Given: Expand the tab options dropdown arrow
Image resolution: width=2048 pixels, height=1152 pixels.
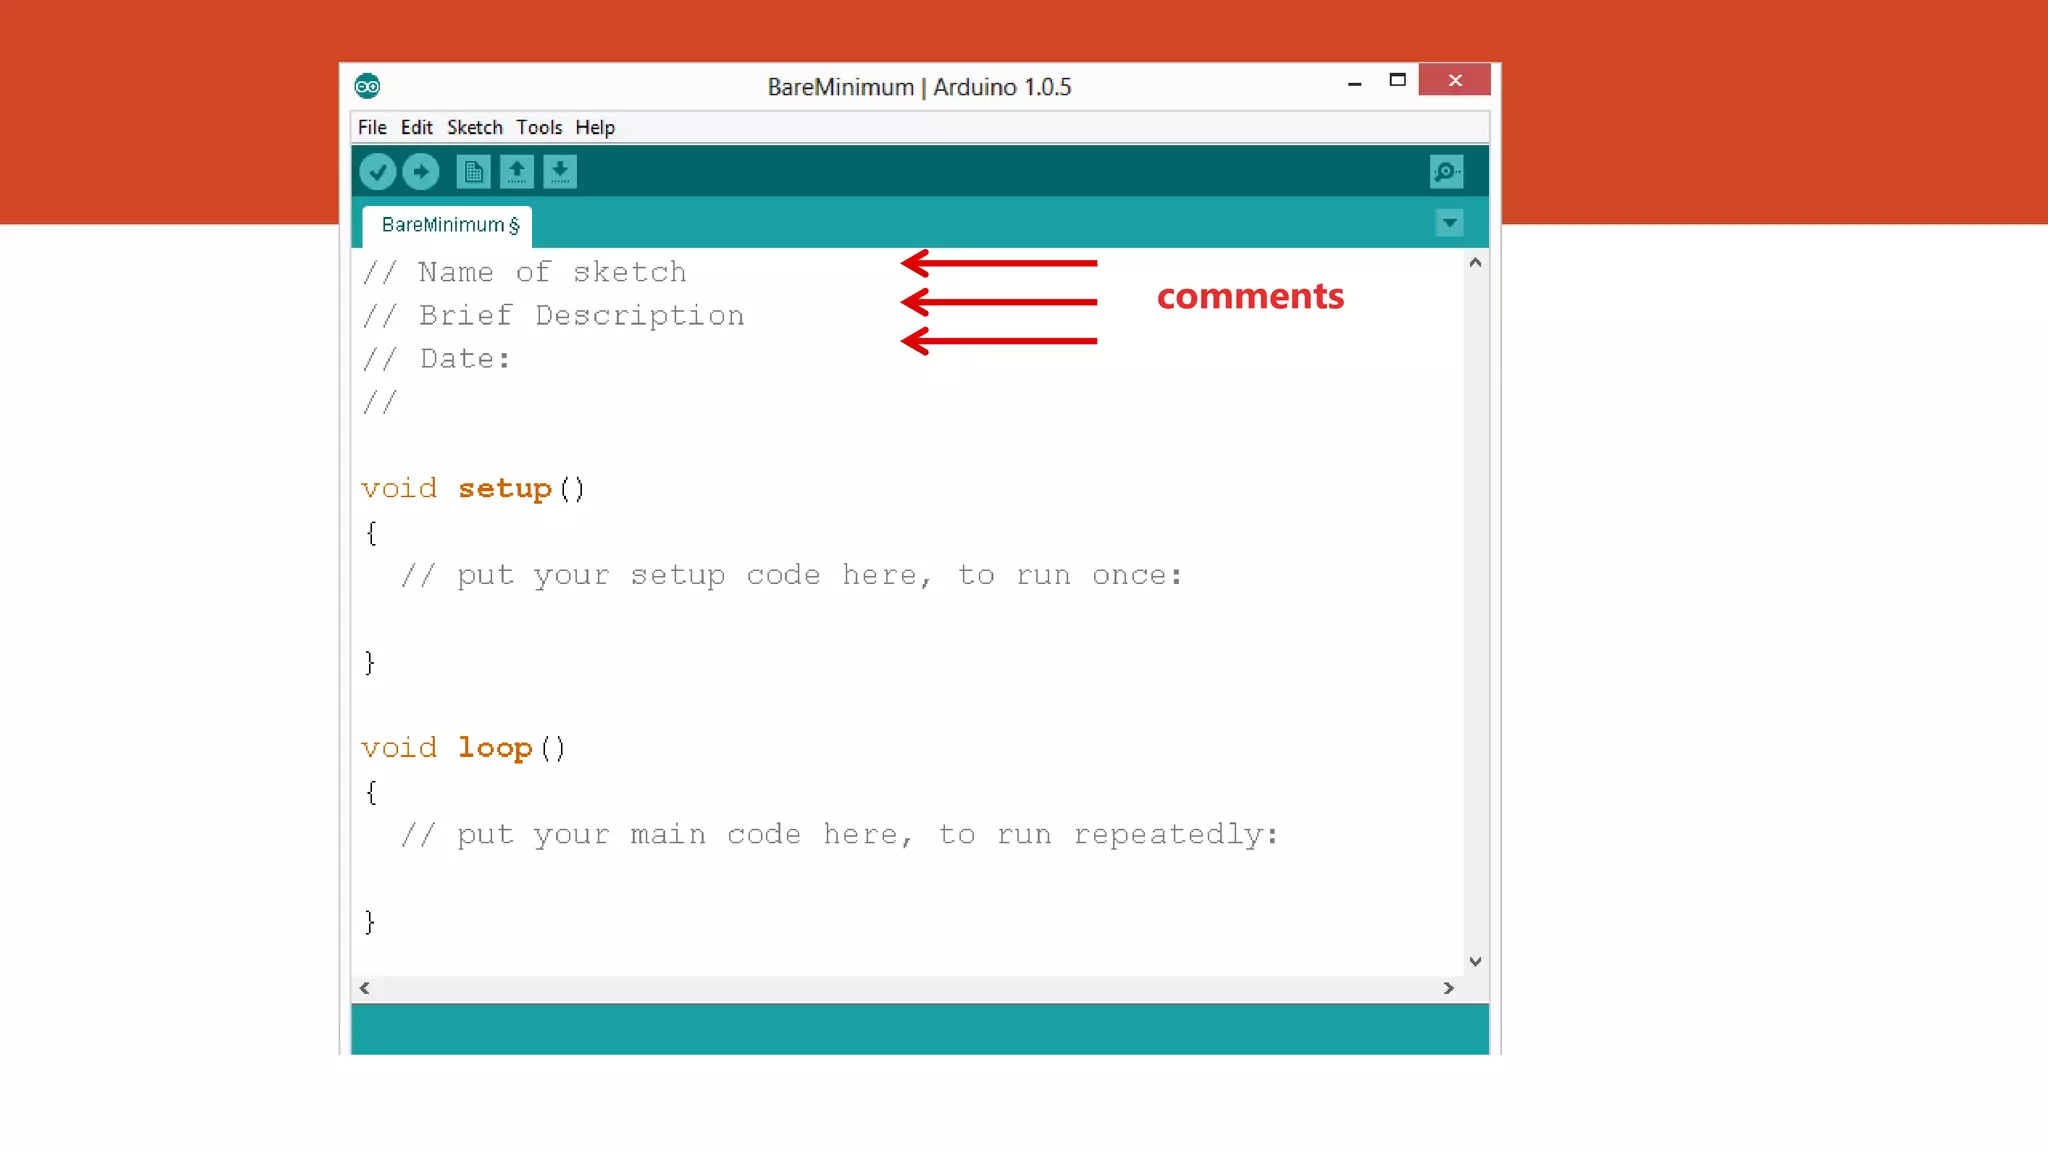Looking at the screenshot, I should [x=1449, y=223].
